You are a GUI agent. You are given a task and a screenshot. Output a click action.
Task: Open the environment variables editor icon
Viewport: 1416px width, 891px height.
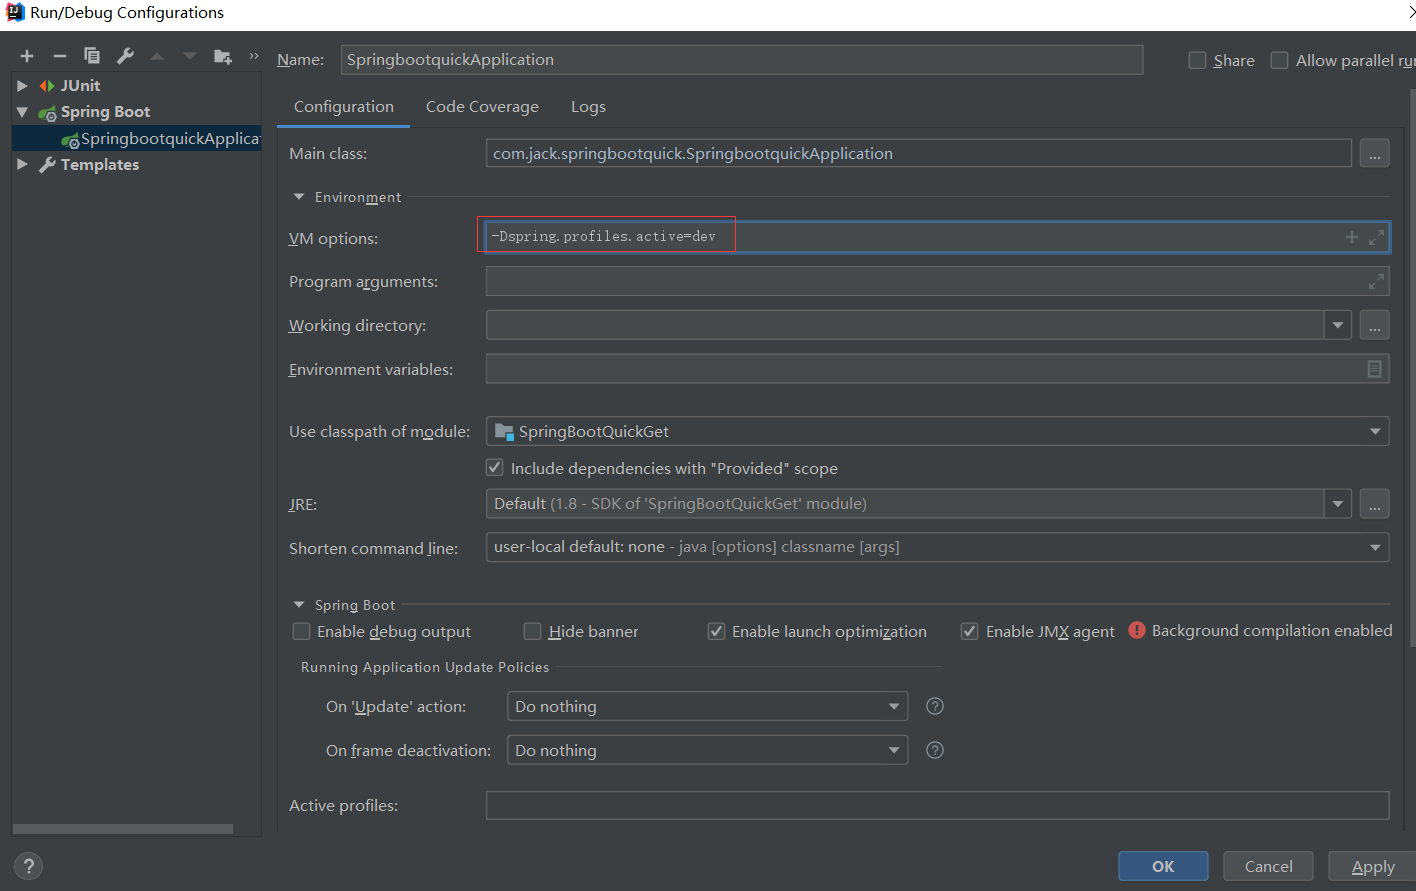pyautogui.click(x=1375, y=369)
